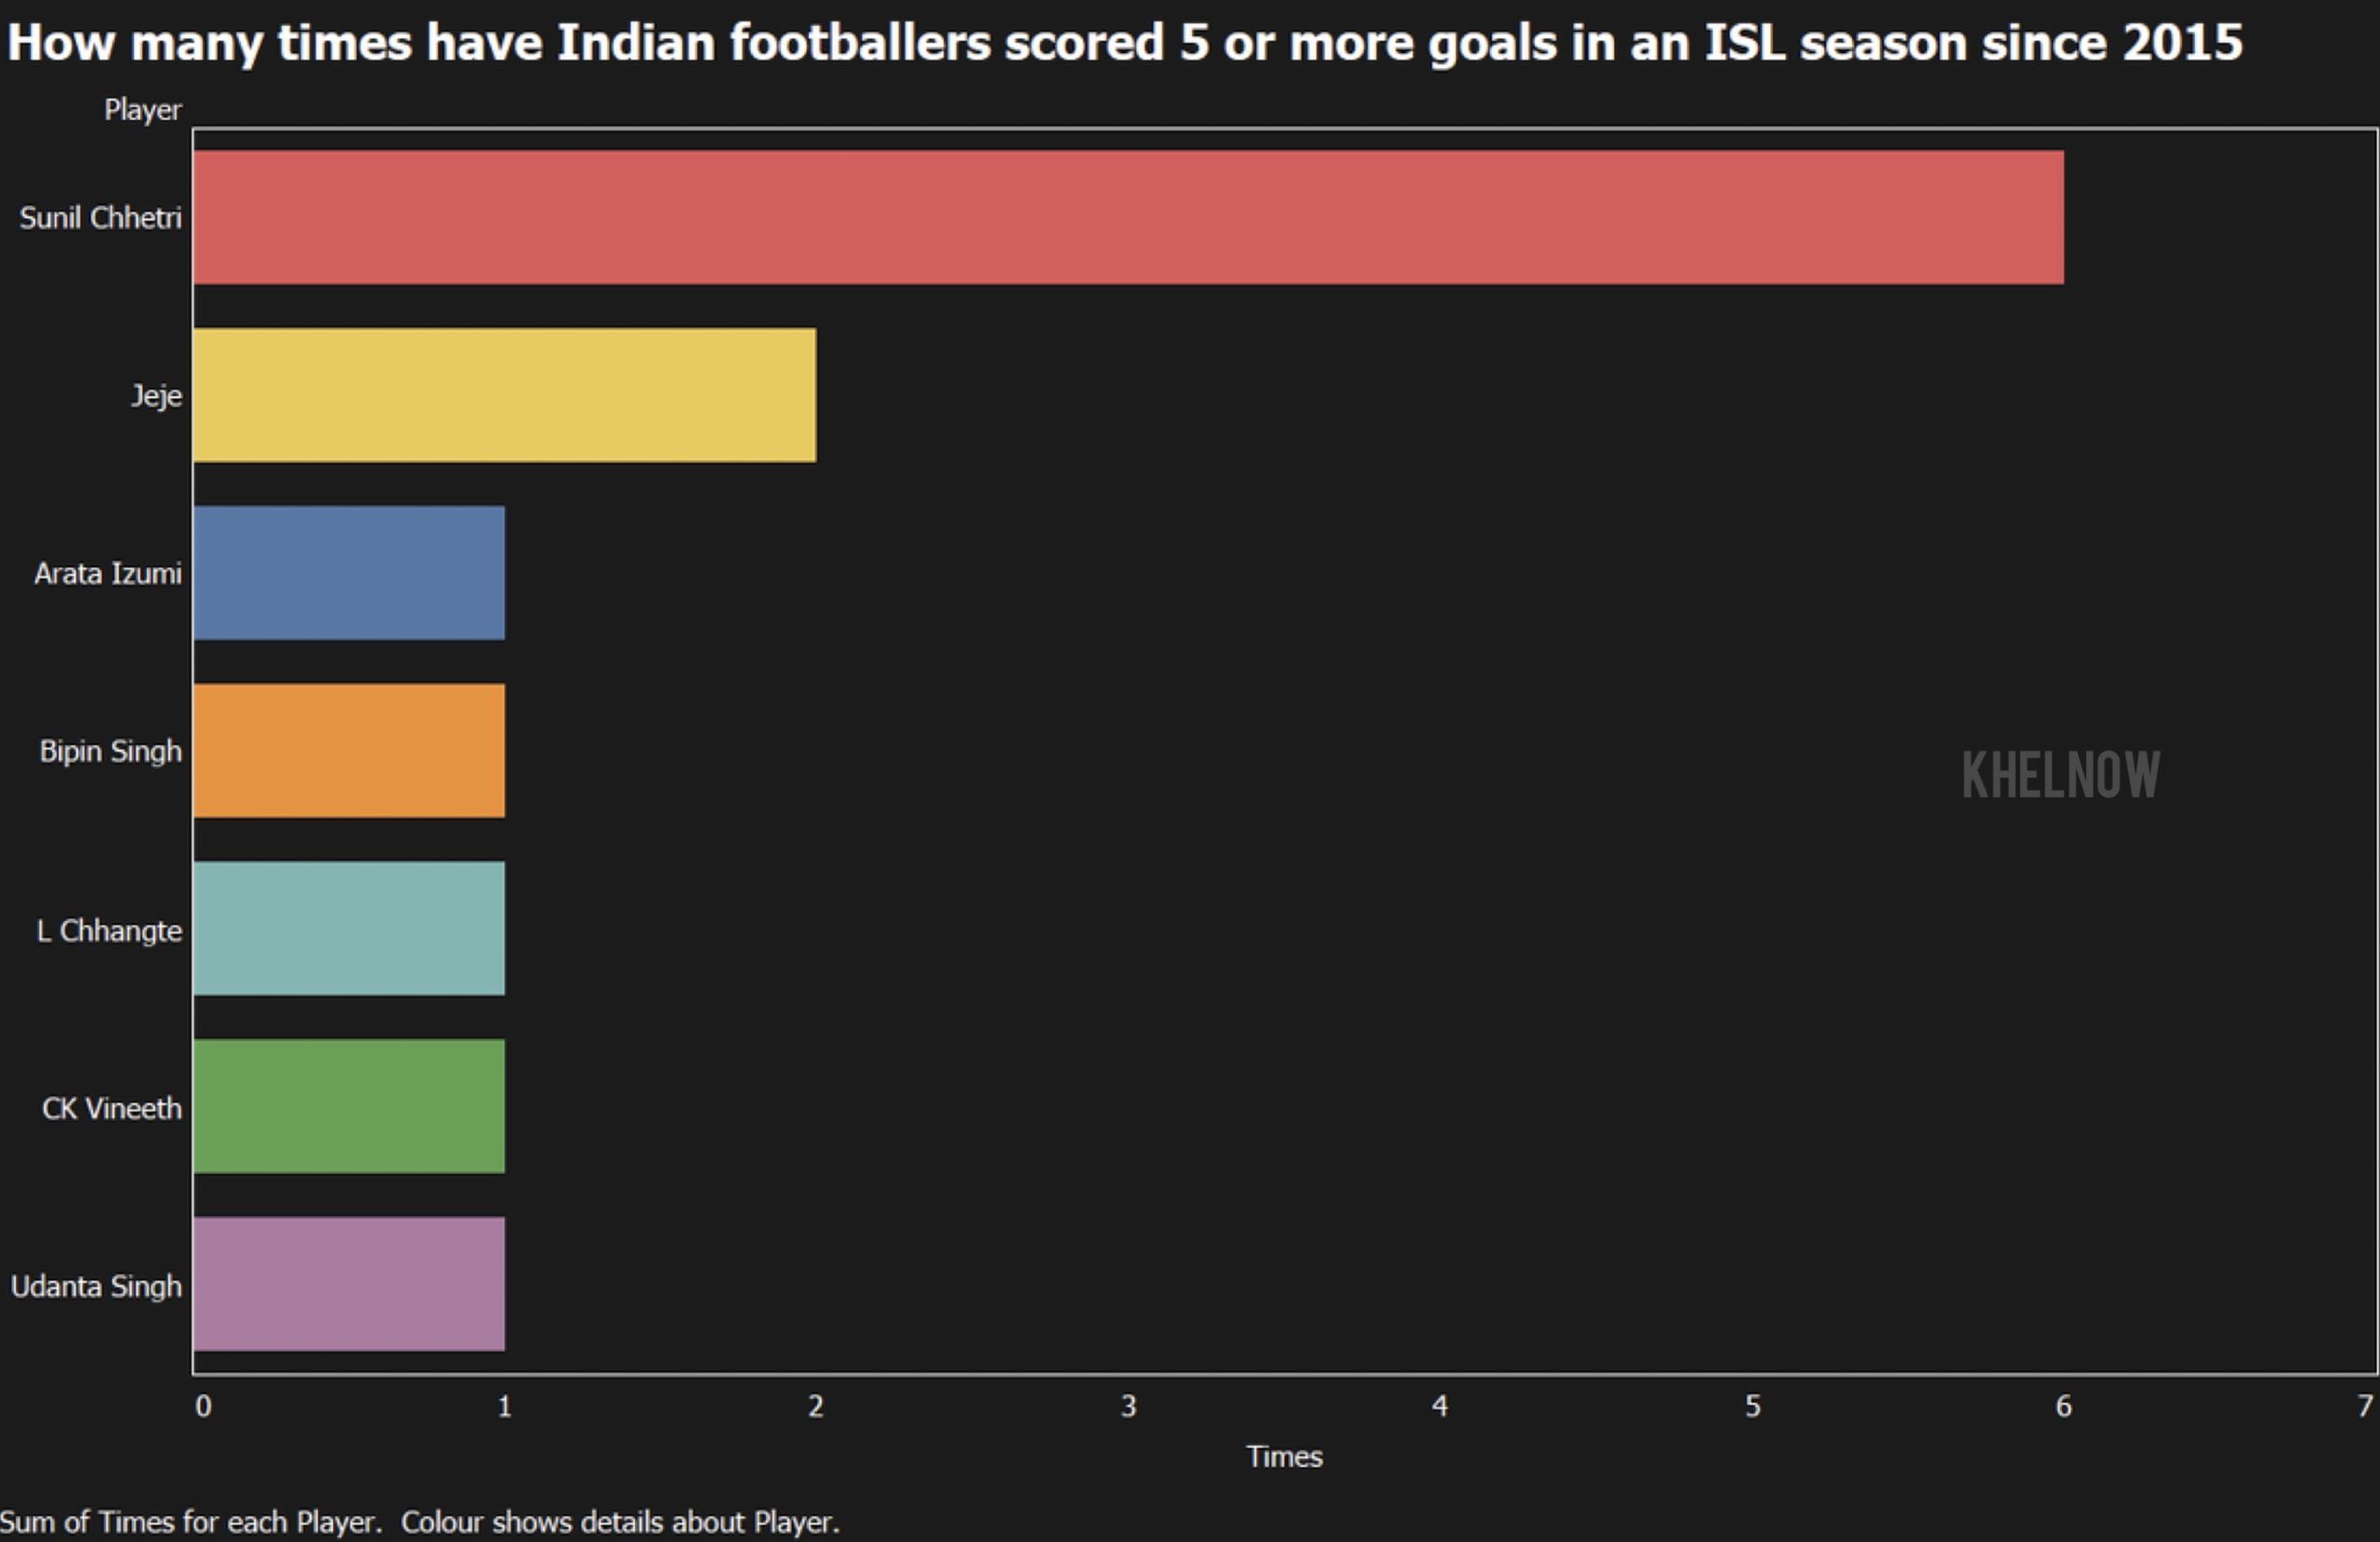This screenshot has width=2380, height=1542.
Task: Select the orange Bipin Singh bar
Action: [349, 751]
